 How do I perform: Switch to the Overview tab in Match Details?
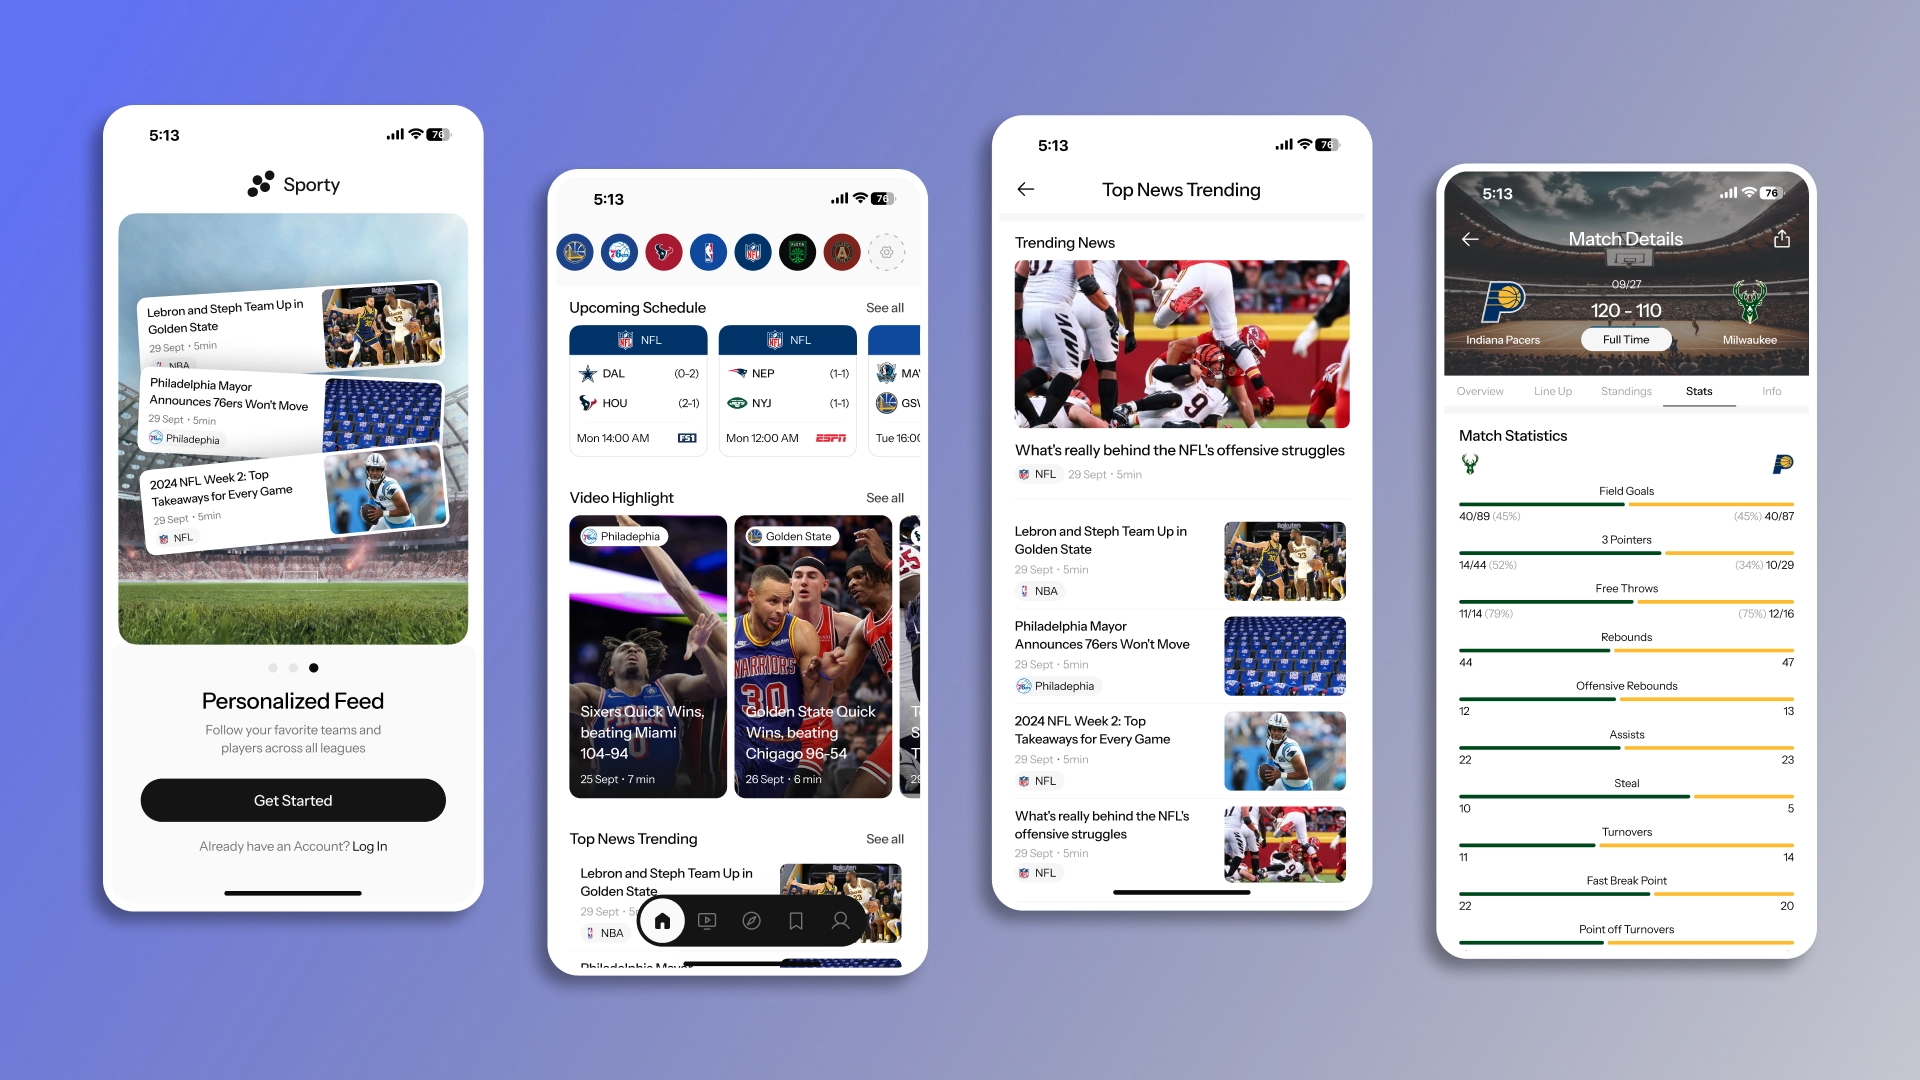1481,392
